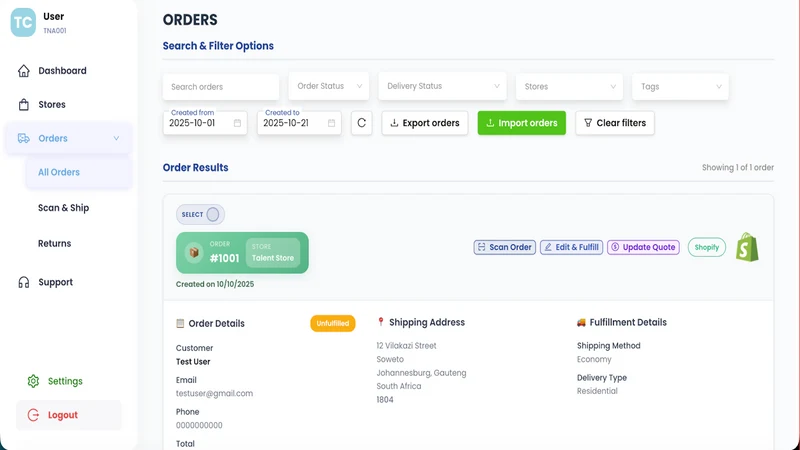The height and width of the screenshot is (450, 800).
Task: Click the Economy shipping method value
Action: (594, 359)
